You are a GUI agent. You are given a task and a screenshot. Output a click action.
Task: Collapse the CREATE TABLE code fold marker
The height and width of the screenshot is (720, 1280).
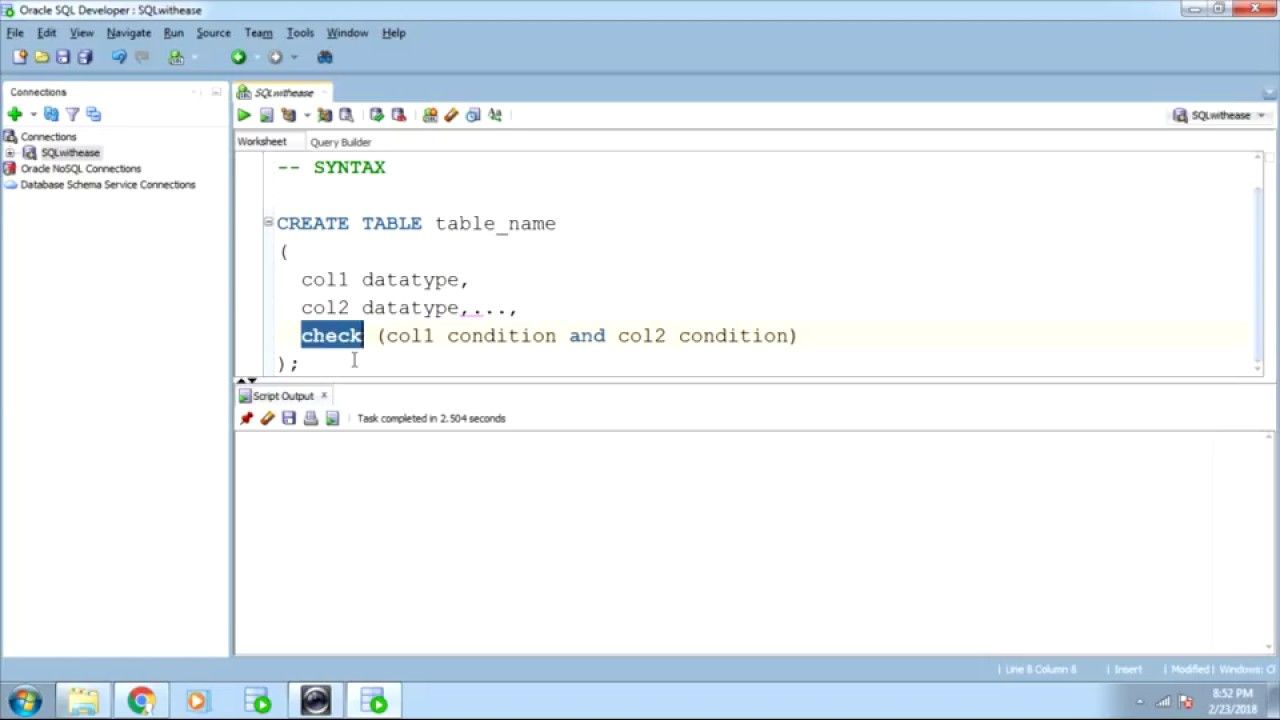268,222
